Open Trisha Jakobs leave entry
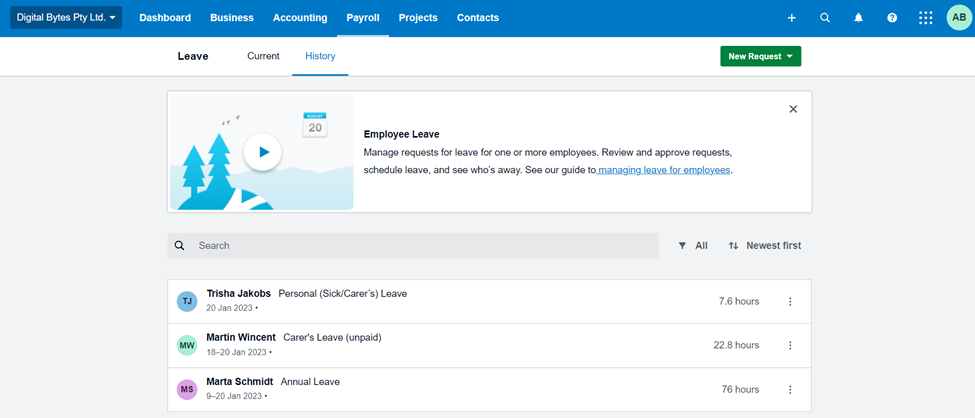 tap(489, 302)
